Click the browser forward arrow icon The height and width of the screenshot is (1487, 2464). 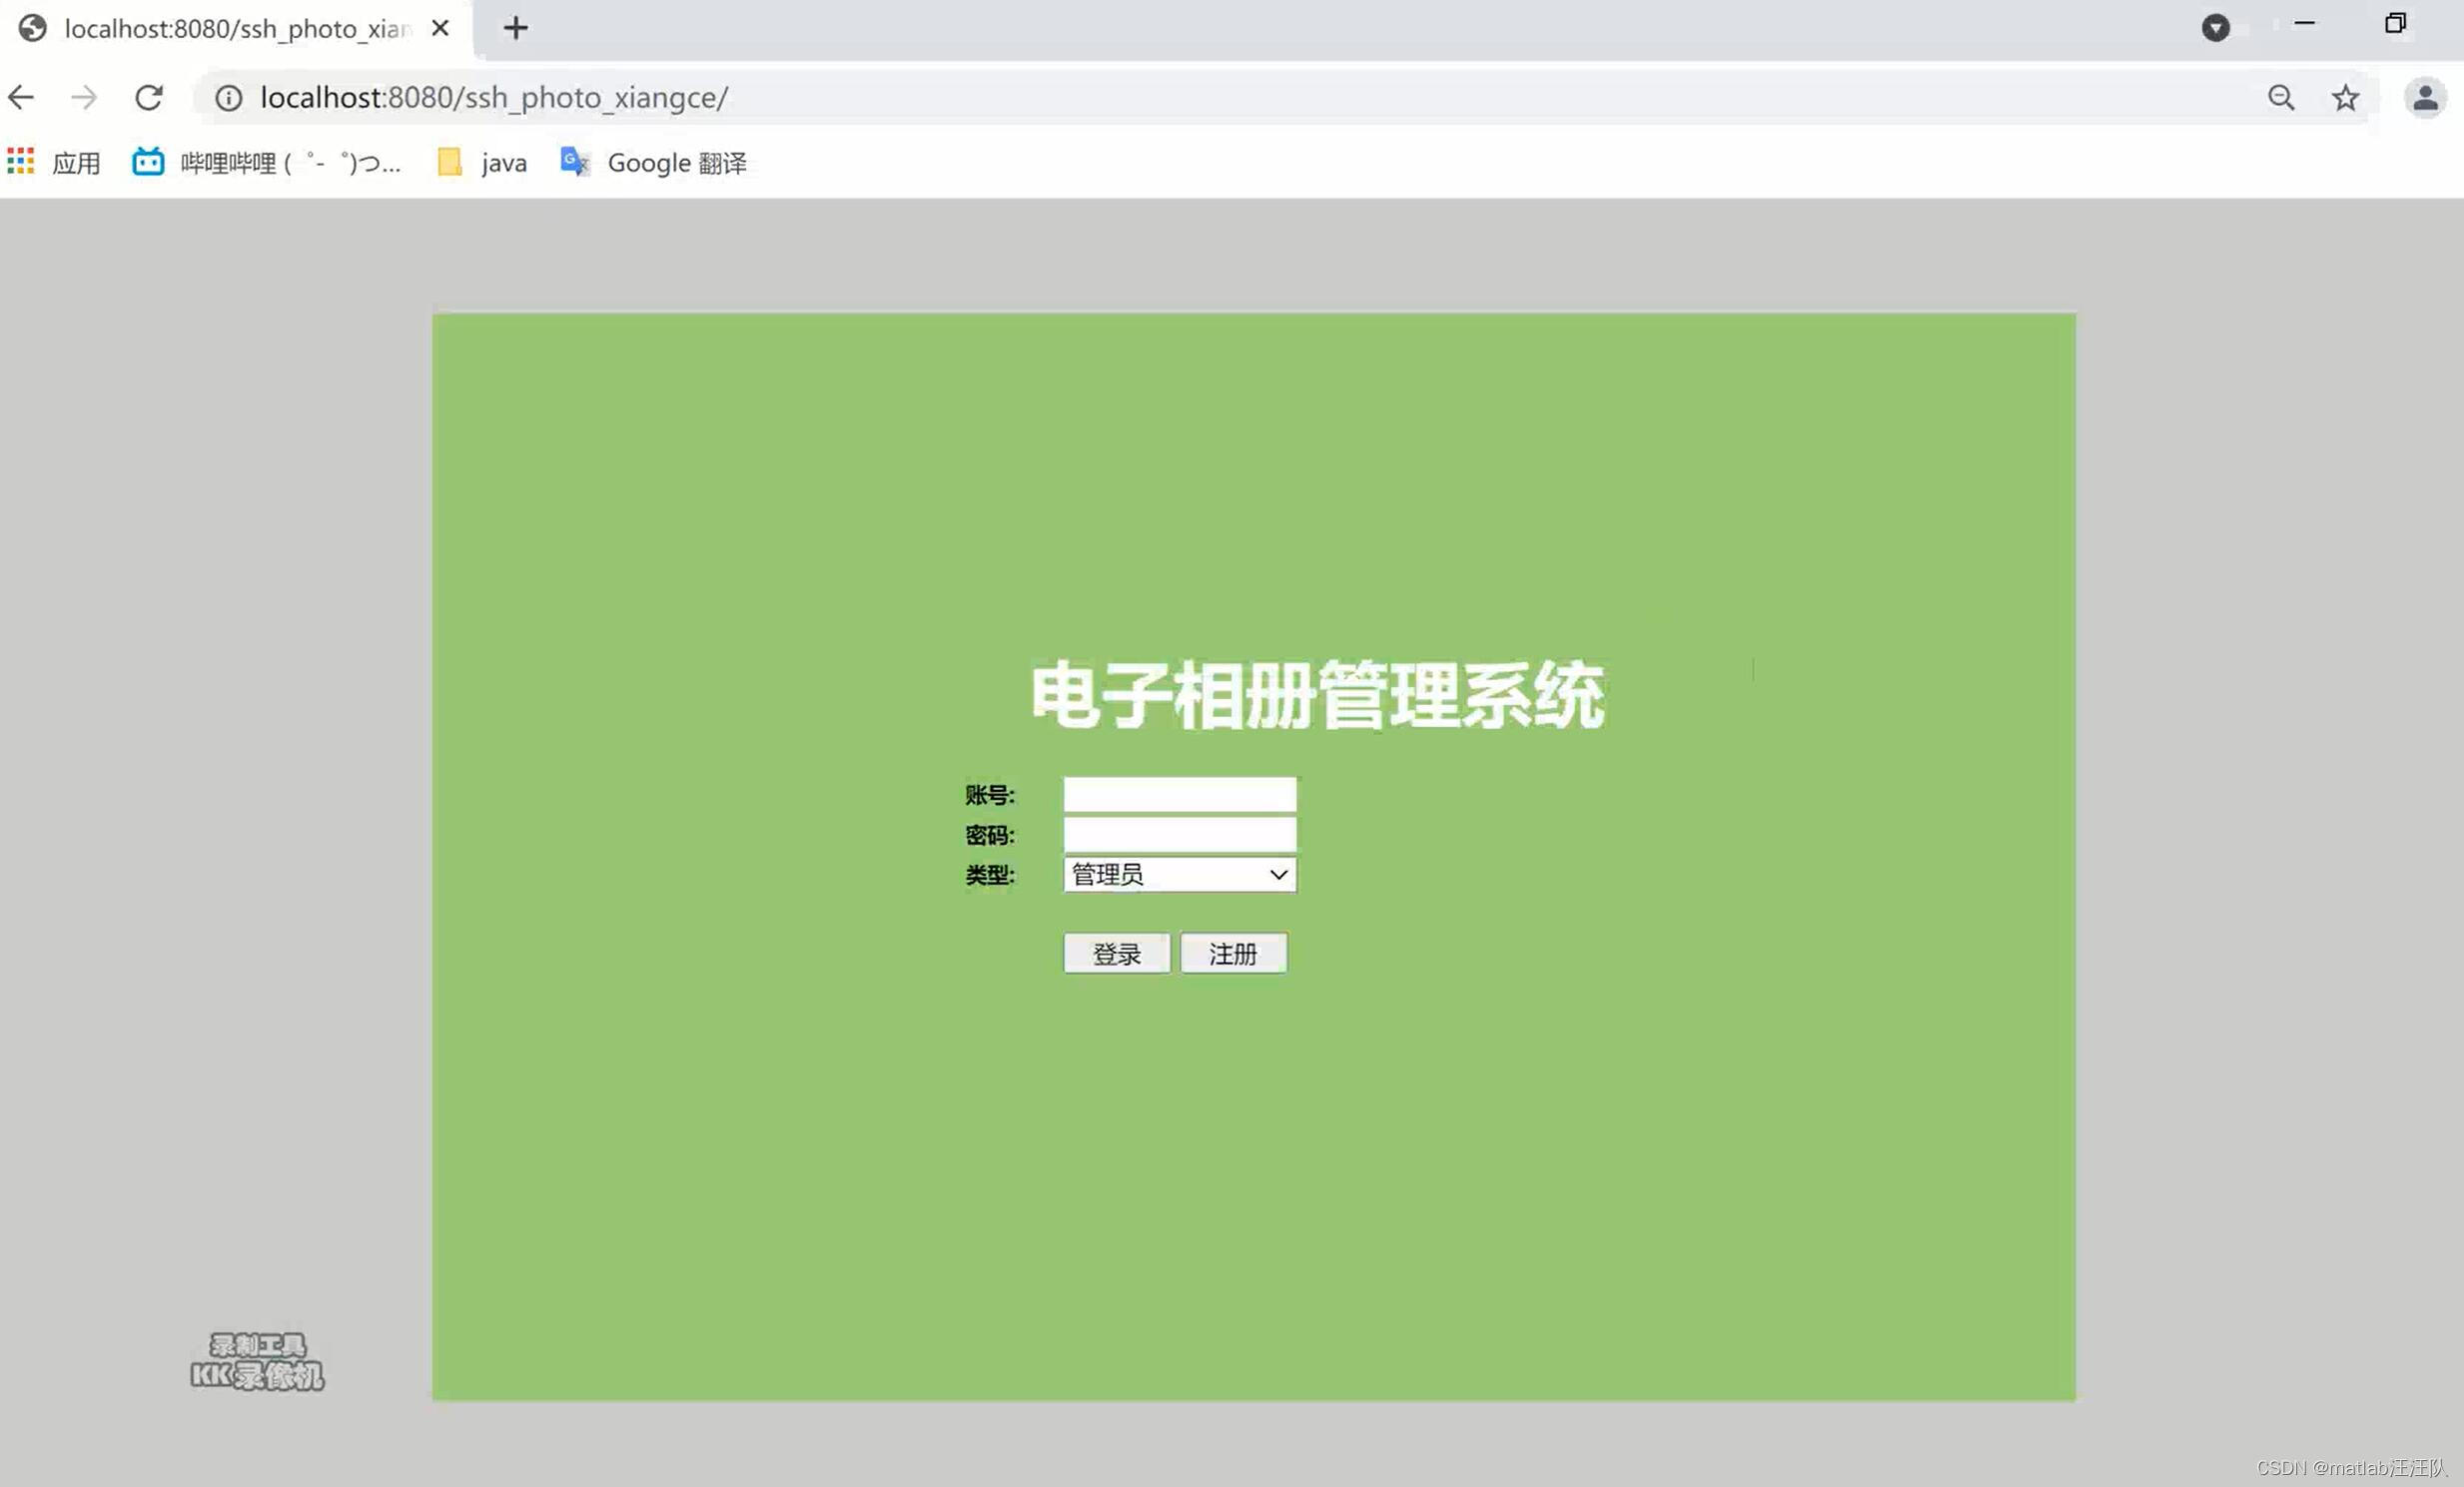pyautogui.click(x=84, y=97)
